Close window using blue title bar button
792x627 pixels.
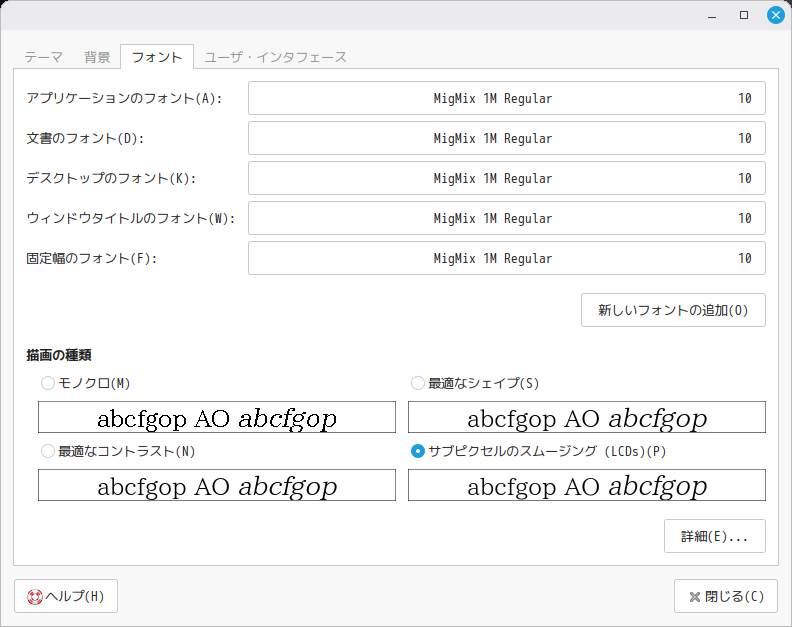775,15
